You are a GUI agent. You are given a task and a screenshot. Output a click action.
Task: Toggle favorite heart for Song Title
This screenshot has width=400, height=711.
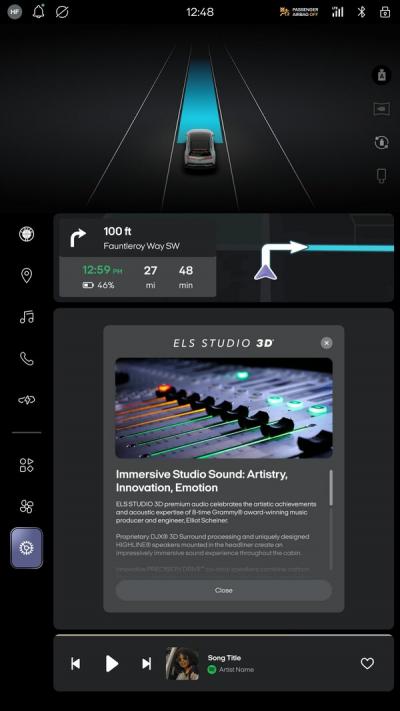[367, 663]
